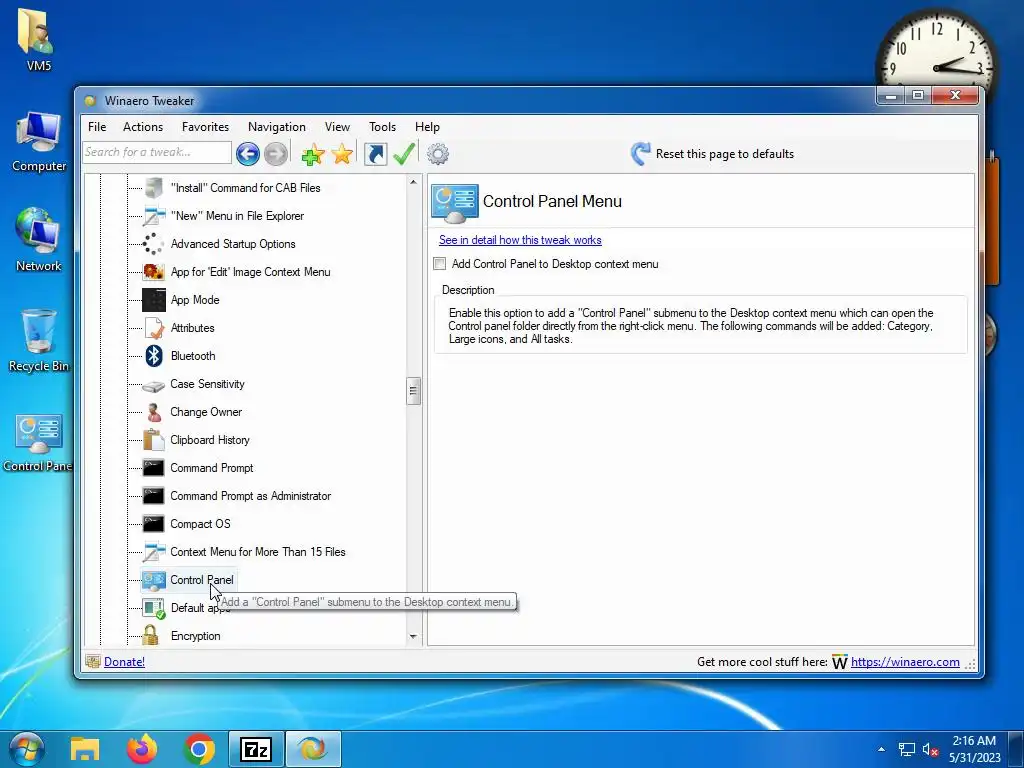Open File Explorer folder on taskbar
Viewport: 1024px width, 768px height.
85,749
